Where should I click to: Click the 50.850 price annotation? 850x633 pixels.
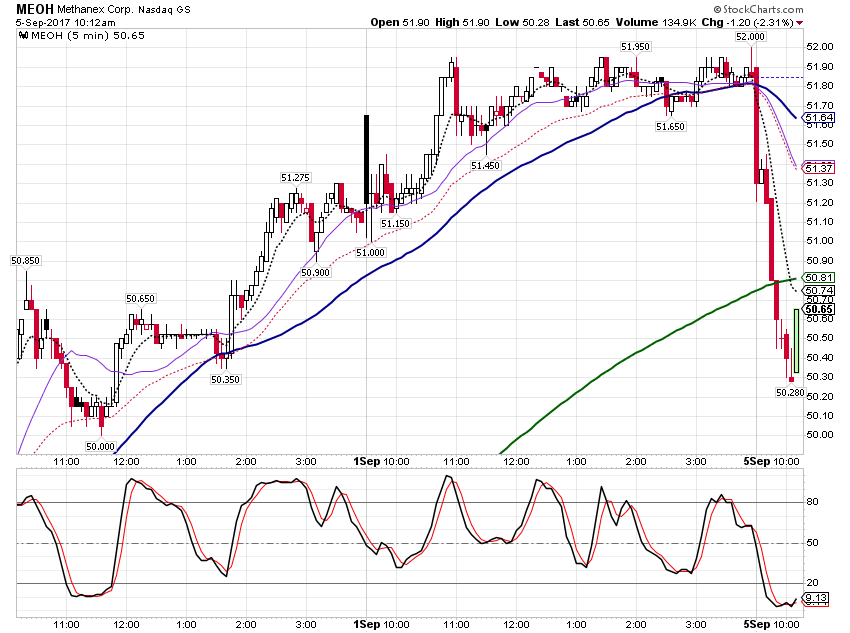(x=25, y=261)
